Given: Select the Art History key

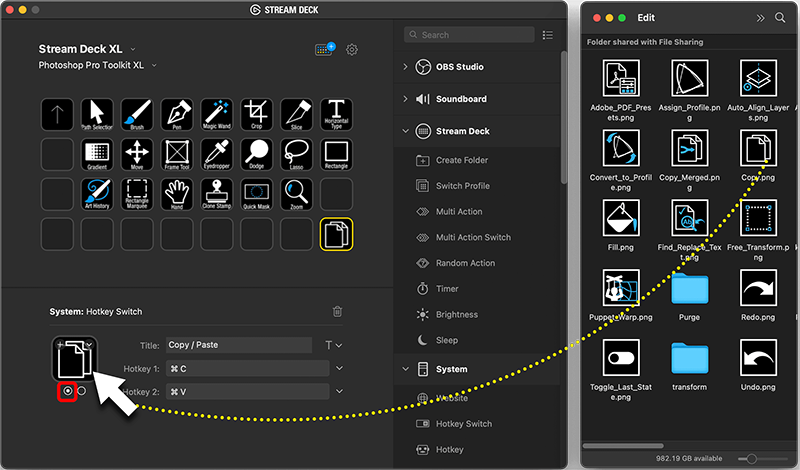Looking at the screenshot, I should pos(97,194).
